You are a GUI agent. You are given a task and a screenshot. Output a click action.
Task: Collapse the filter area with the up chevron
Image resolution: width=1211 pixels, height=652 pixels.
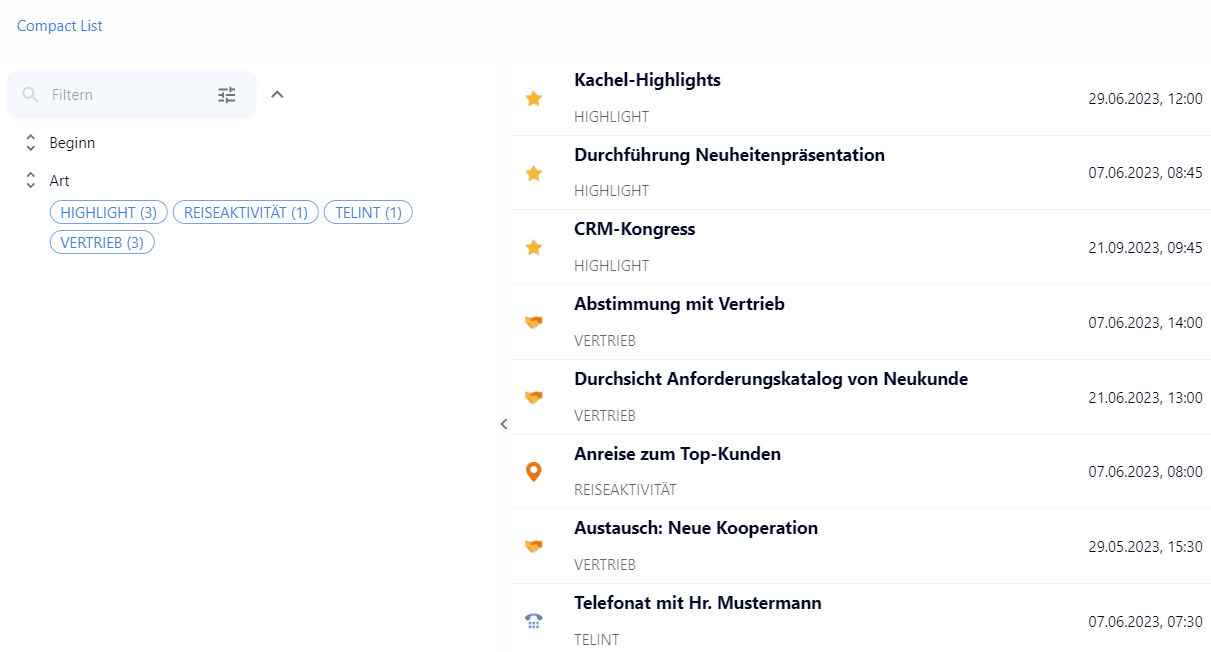(278, 94)
